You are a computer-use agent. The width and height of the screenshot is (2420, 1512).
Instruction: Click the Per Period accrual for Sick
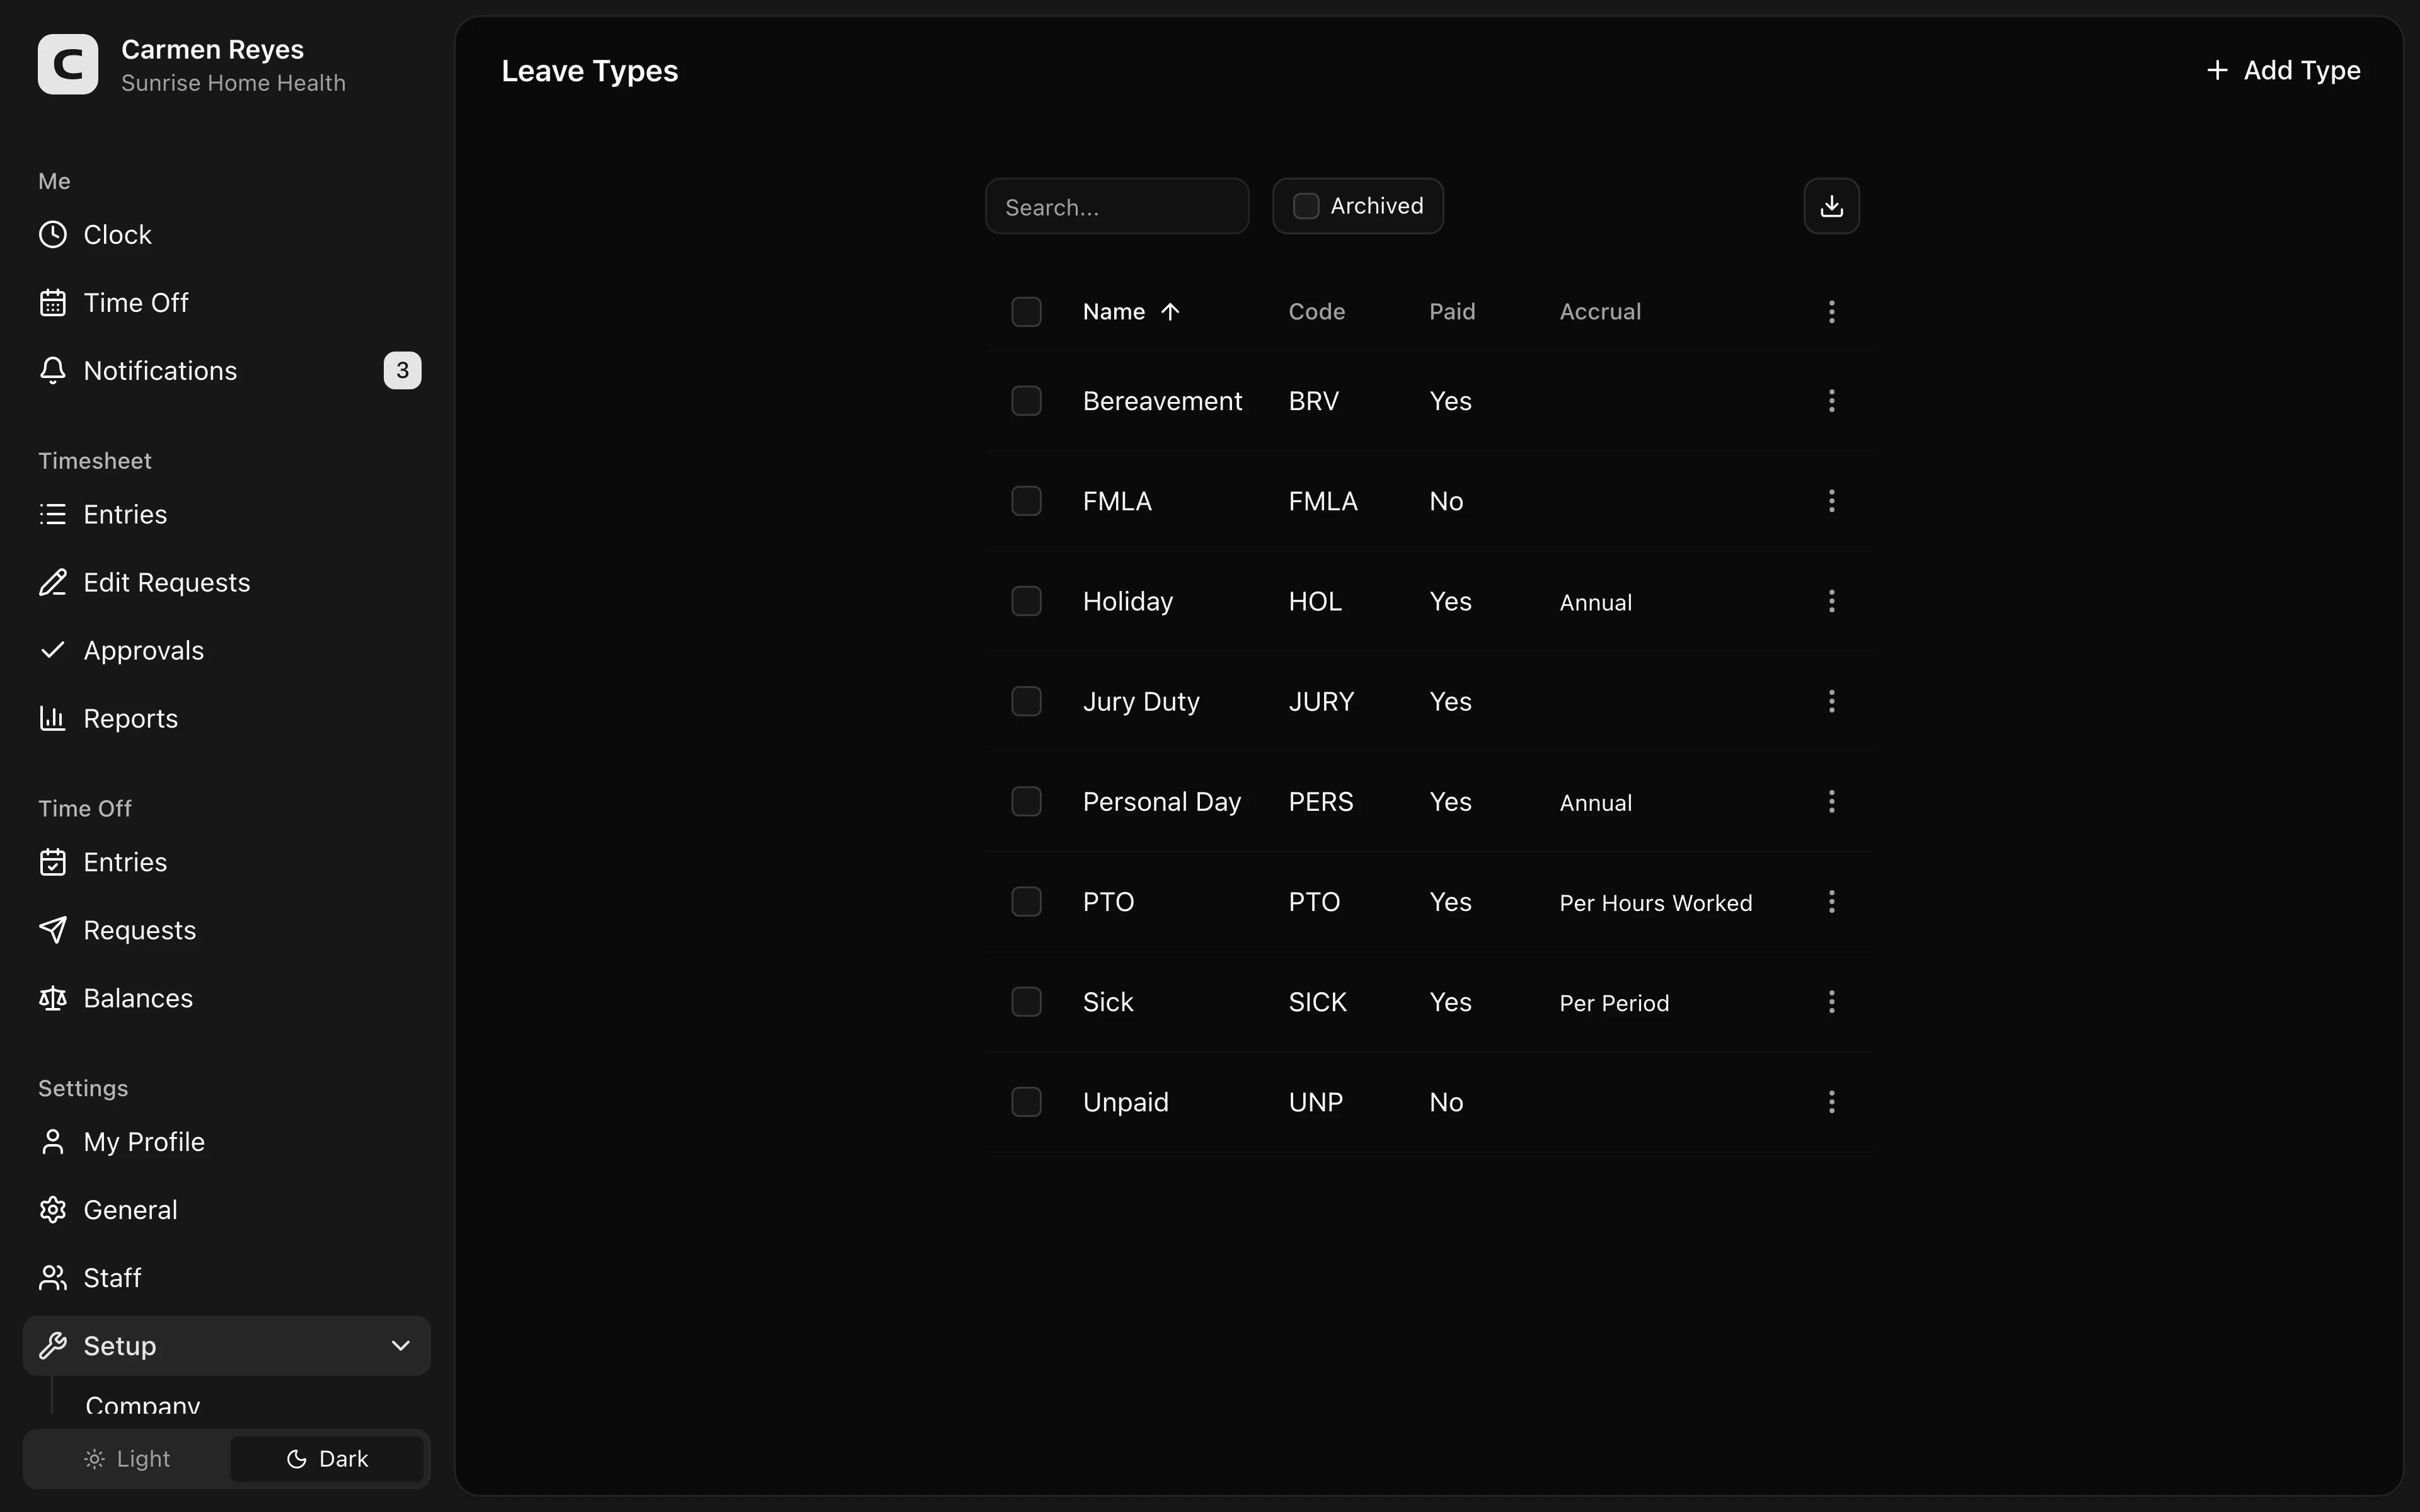click(1614, 1003)
